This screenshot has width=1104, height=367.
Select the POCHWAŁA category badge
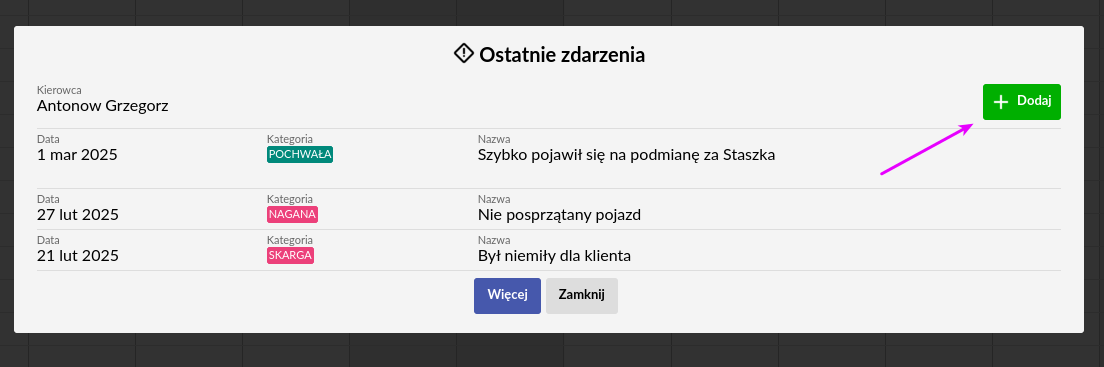[x=300, y=154]
